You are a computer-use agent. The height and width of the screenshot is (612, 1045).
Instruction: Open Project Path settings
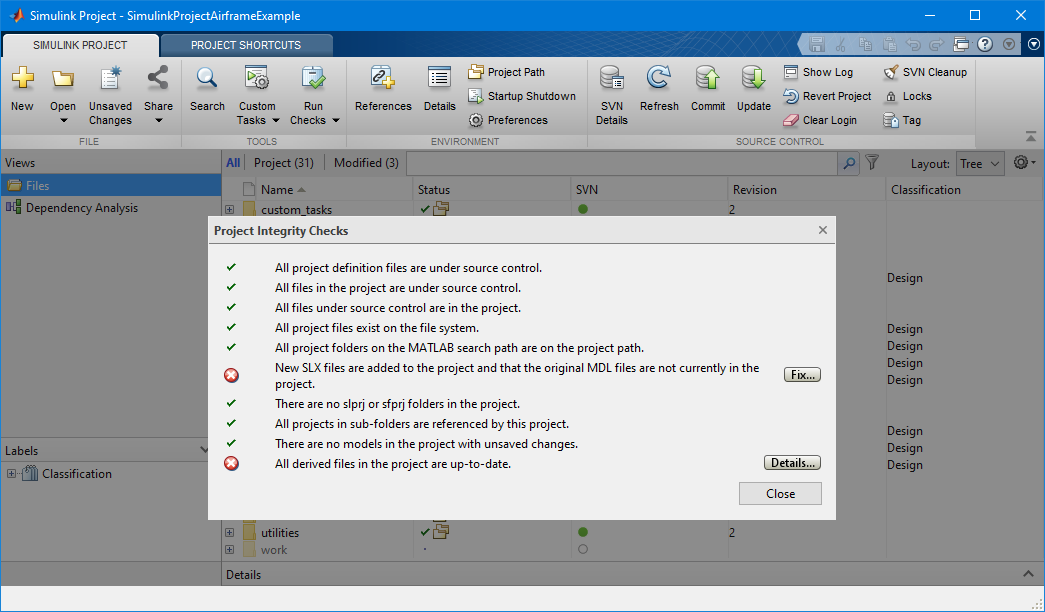click(507, 72)
